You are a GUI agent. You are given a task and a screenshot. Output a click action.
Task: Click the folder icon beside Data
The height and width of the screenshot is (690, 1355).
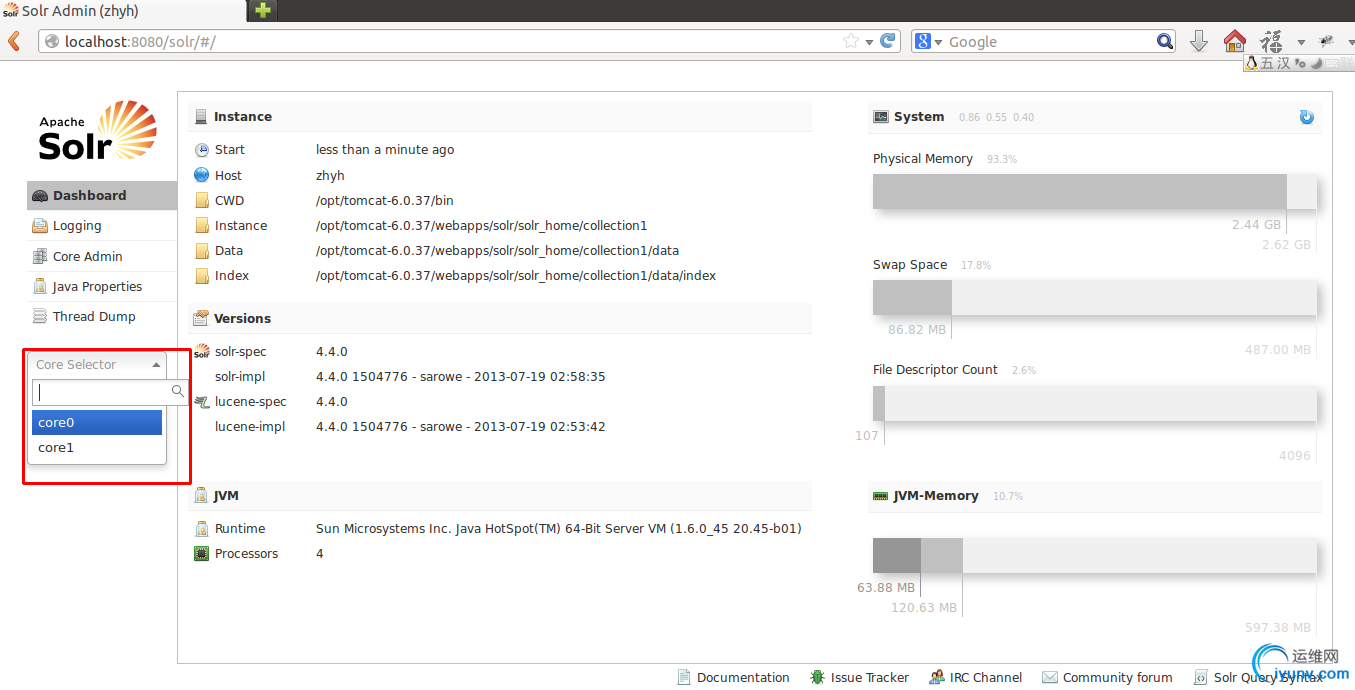202,250
